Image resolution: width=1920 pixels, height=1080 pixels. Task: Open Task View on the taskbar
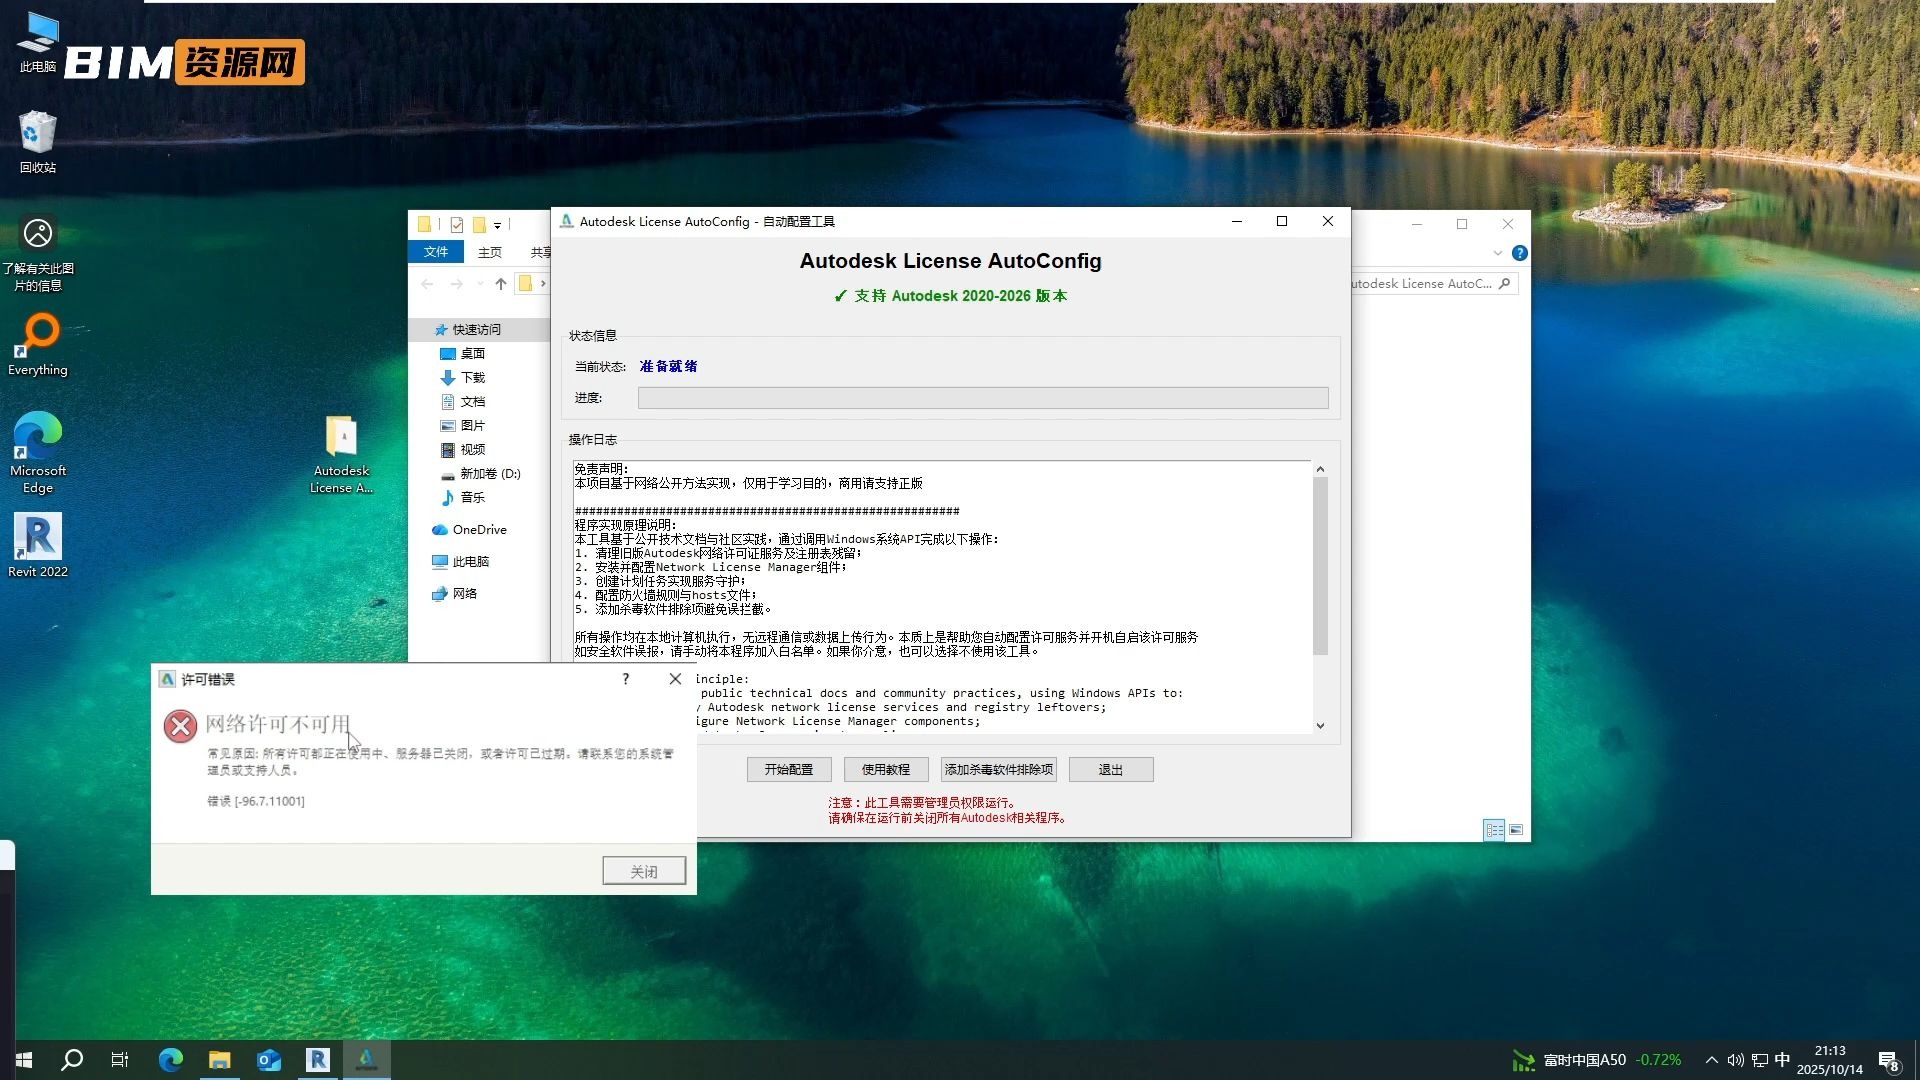[120, 1060]
